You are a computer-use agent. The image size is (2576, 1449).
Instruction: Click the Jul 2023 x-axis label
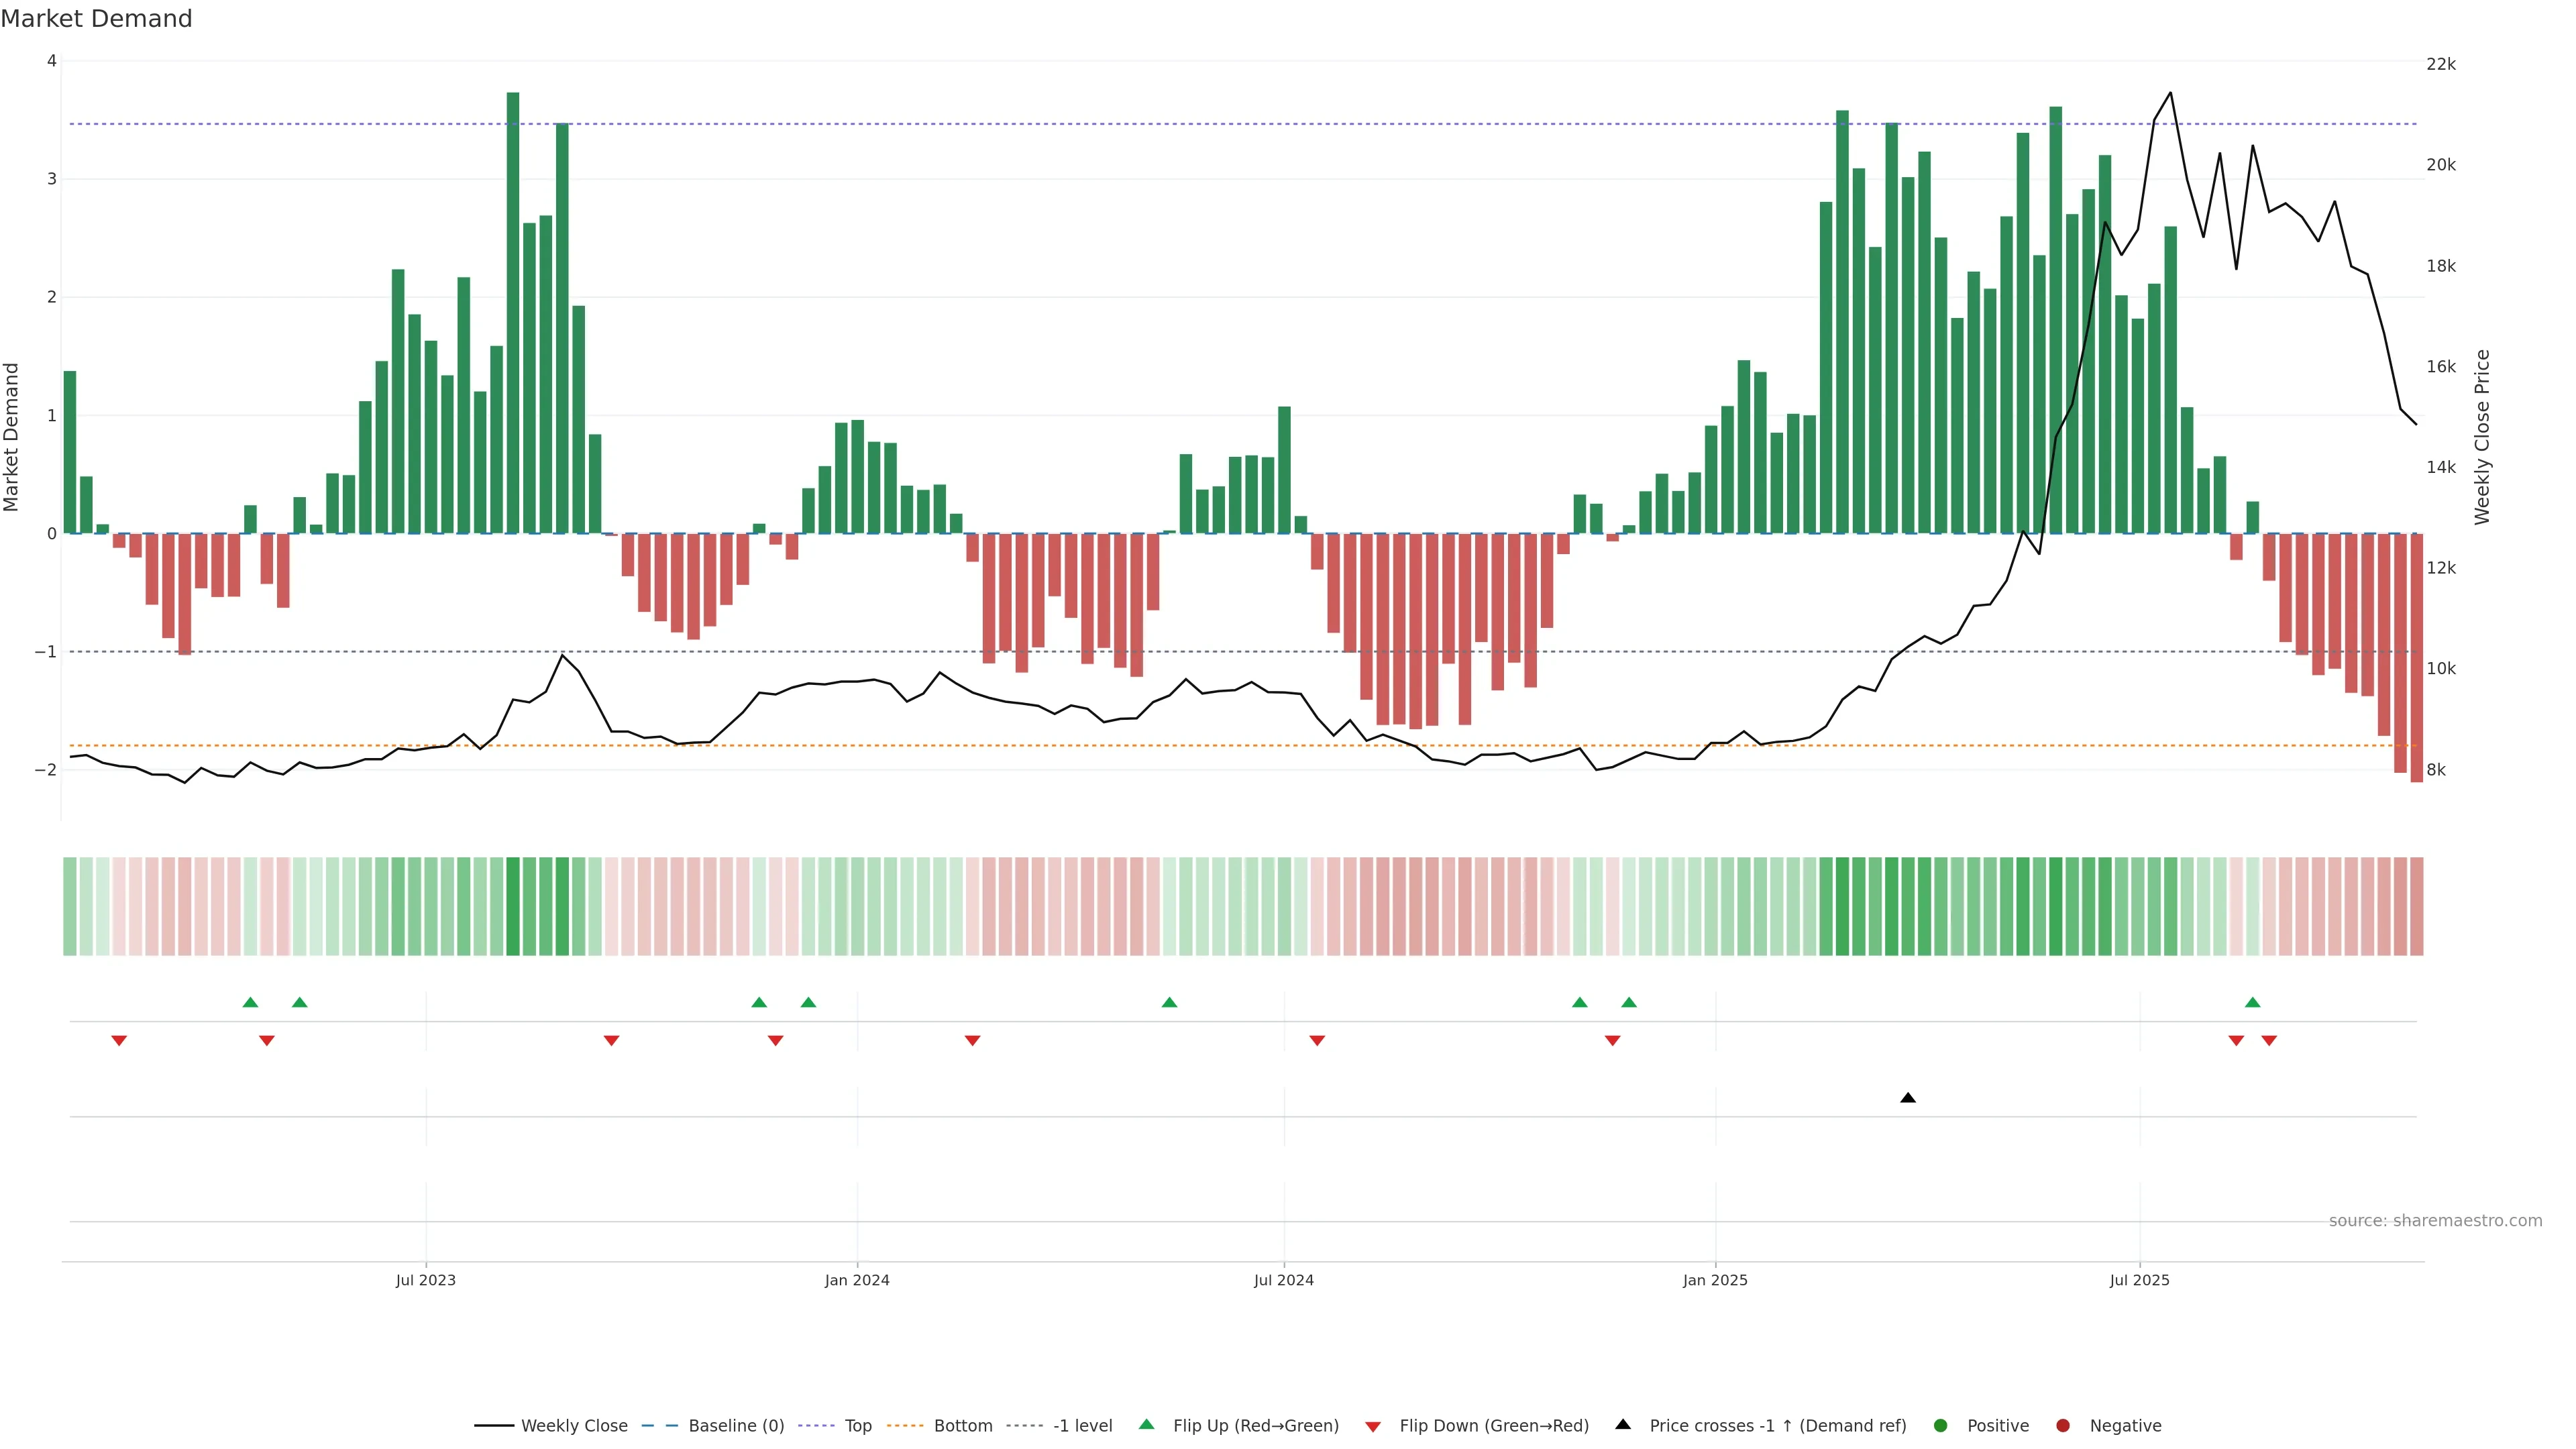425,1281
